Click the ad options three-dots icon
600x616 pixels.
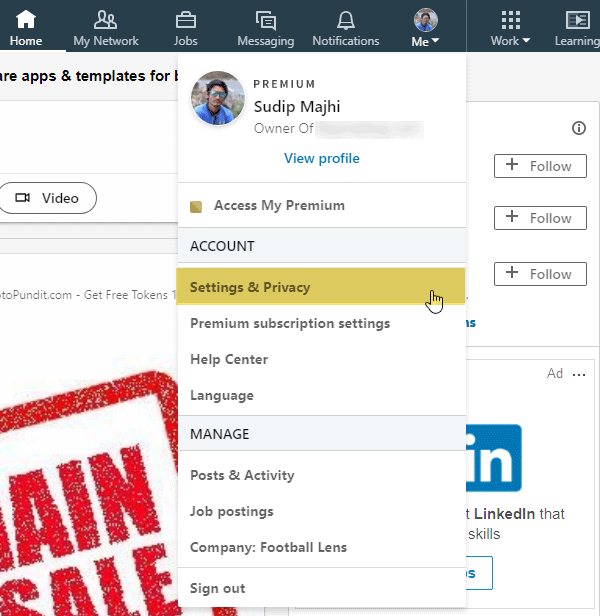click(x=579, y=374)
